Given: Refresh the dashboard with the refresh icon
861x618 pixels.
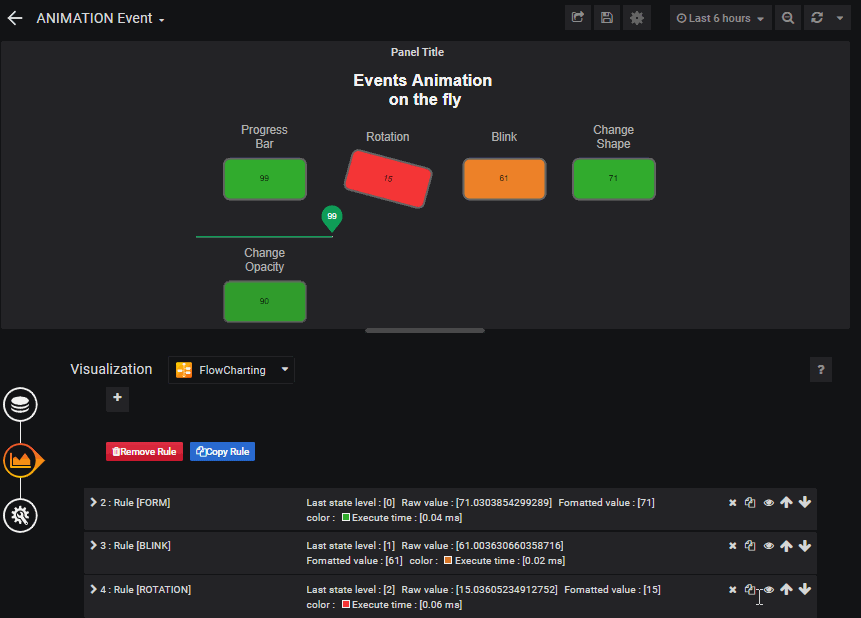Looking at the screenshot, I should pyautogui.click(x=817, y=17).
